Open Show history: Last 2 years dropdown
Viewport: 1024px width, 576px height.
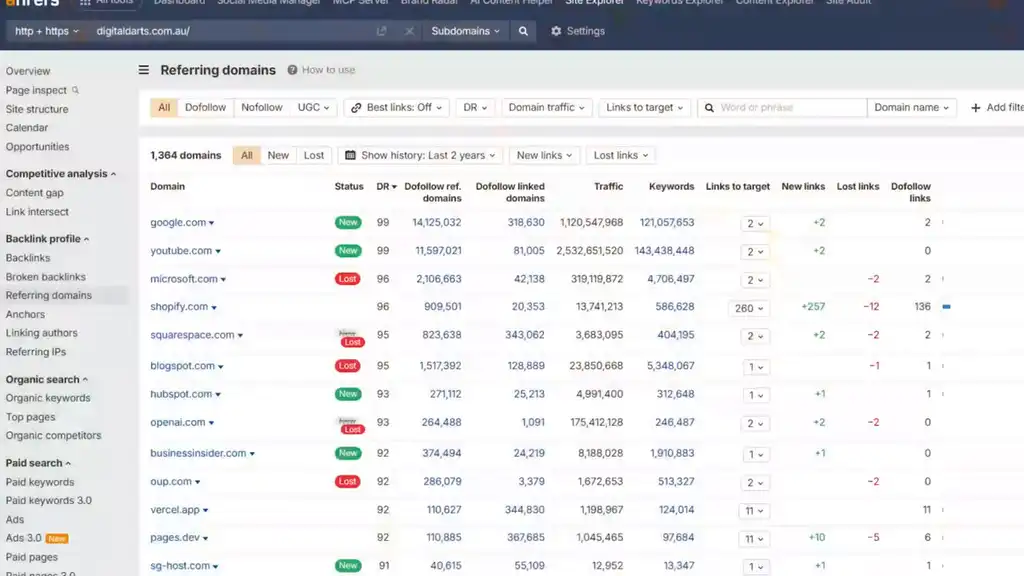(420, 155)
